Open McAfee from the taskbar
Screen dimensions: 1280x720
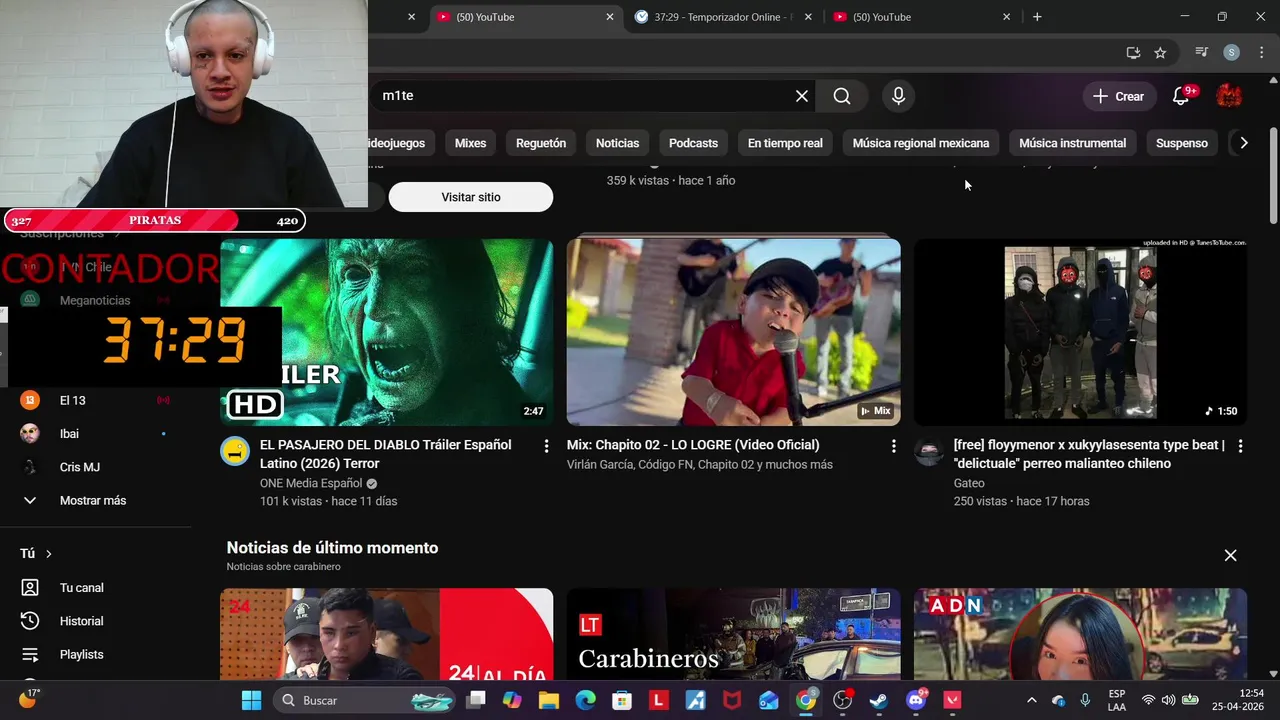pos(732,700)
